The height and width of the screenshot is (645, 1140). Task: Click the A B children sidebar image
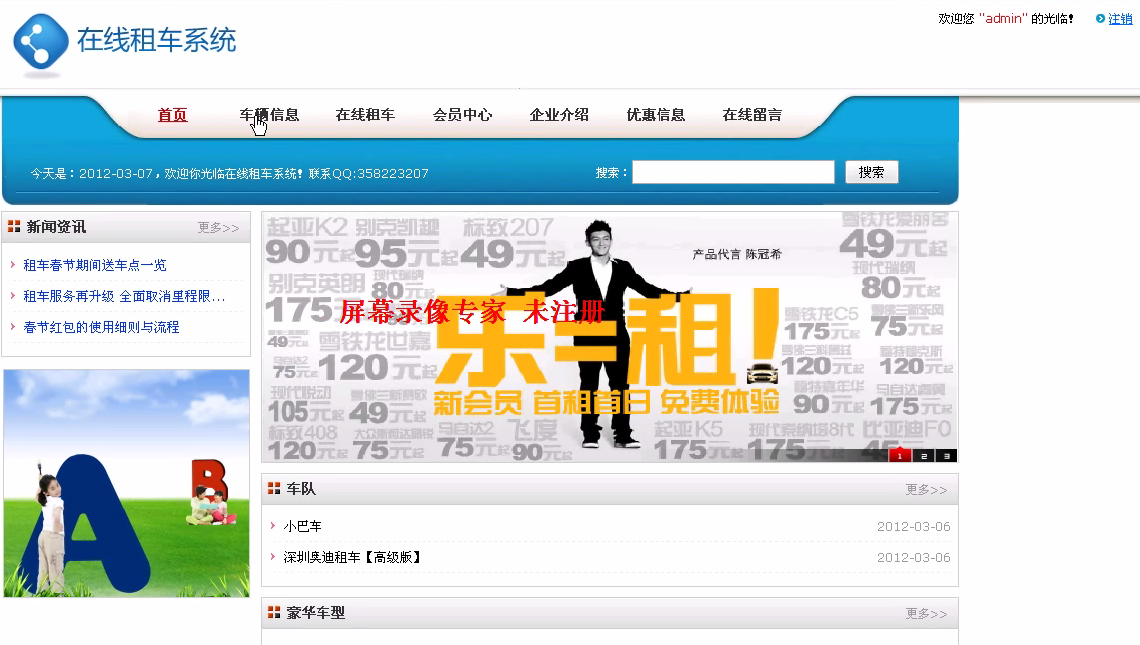click(127, 484)
